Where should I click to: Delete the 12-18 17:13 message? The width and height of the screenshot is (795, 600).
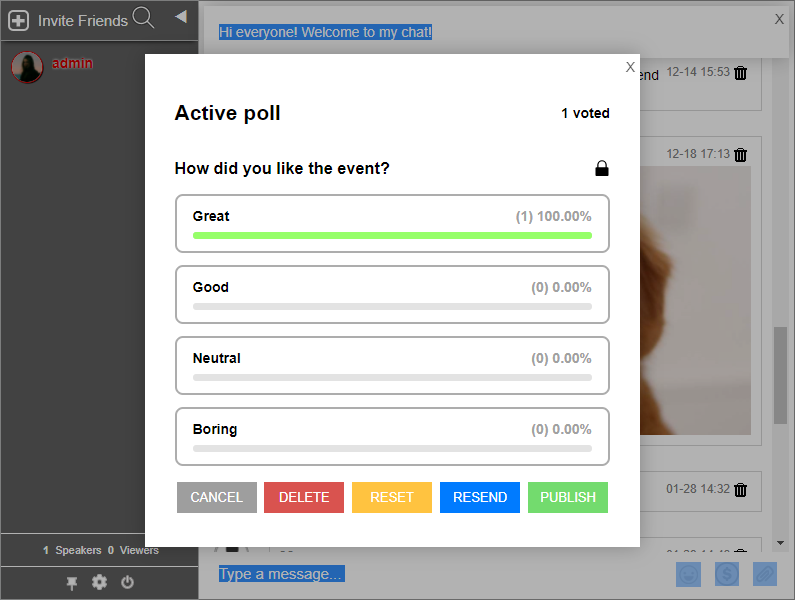[741, 155]
